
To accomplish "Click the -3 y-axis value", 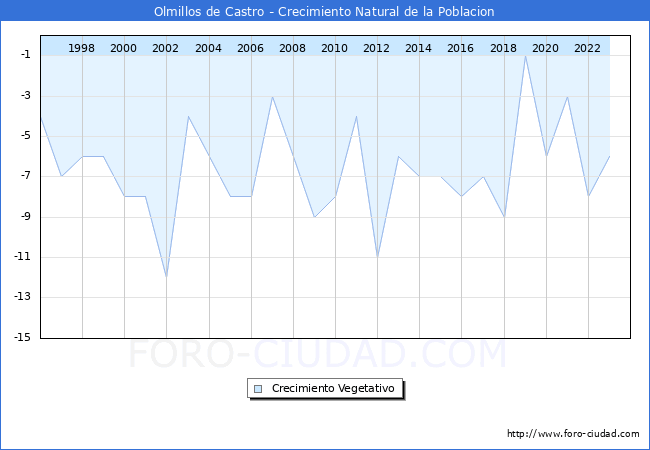I will 25,95.
